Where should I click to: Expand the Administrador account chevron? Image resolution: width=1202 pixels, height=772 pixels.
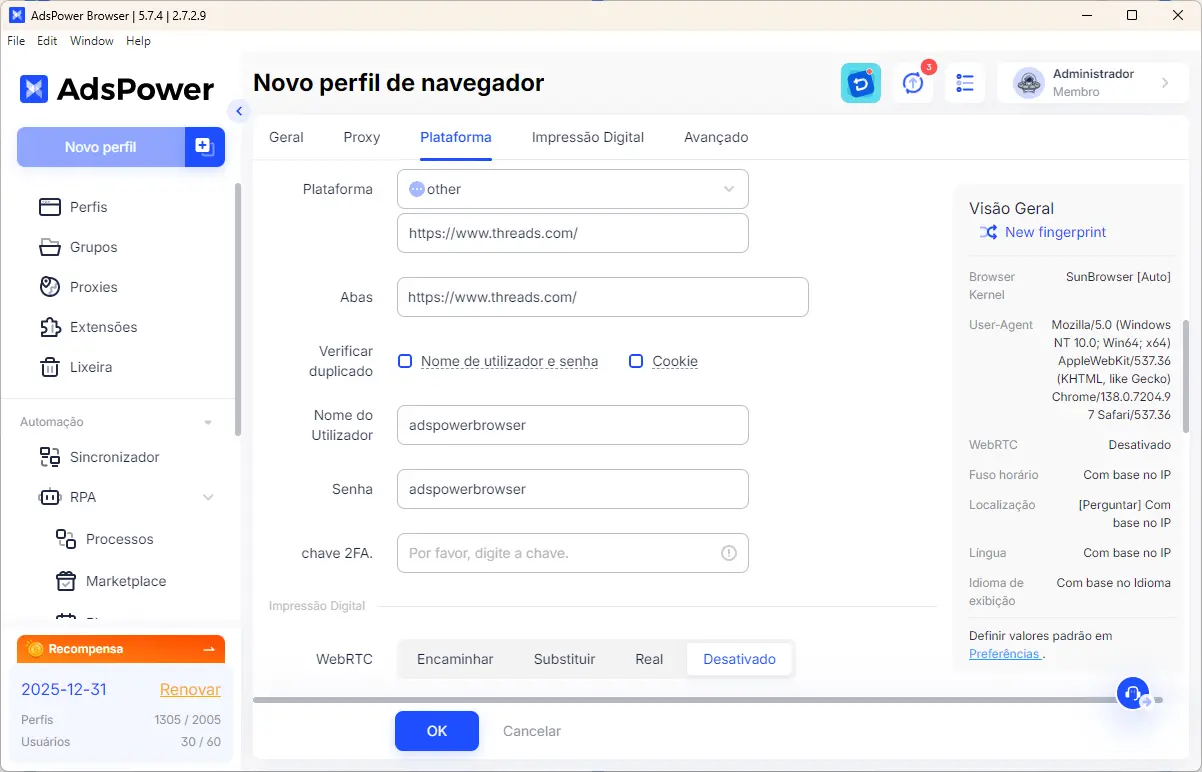point(1165,83)
